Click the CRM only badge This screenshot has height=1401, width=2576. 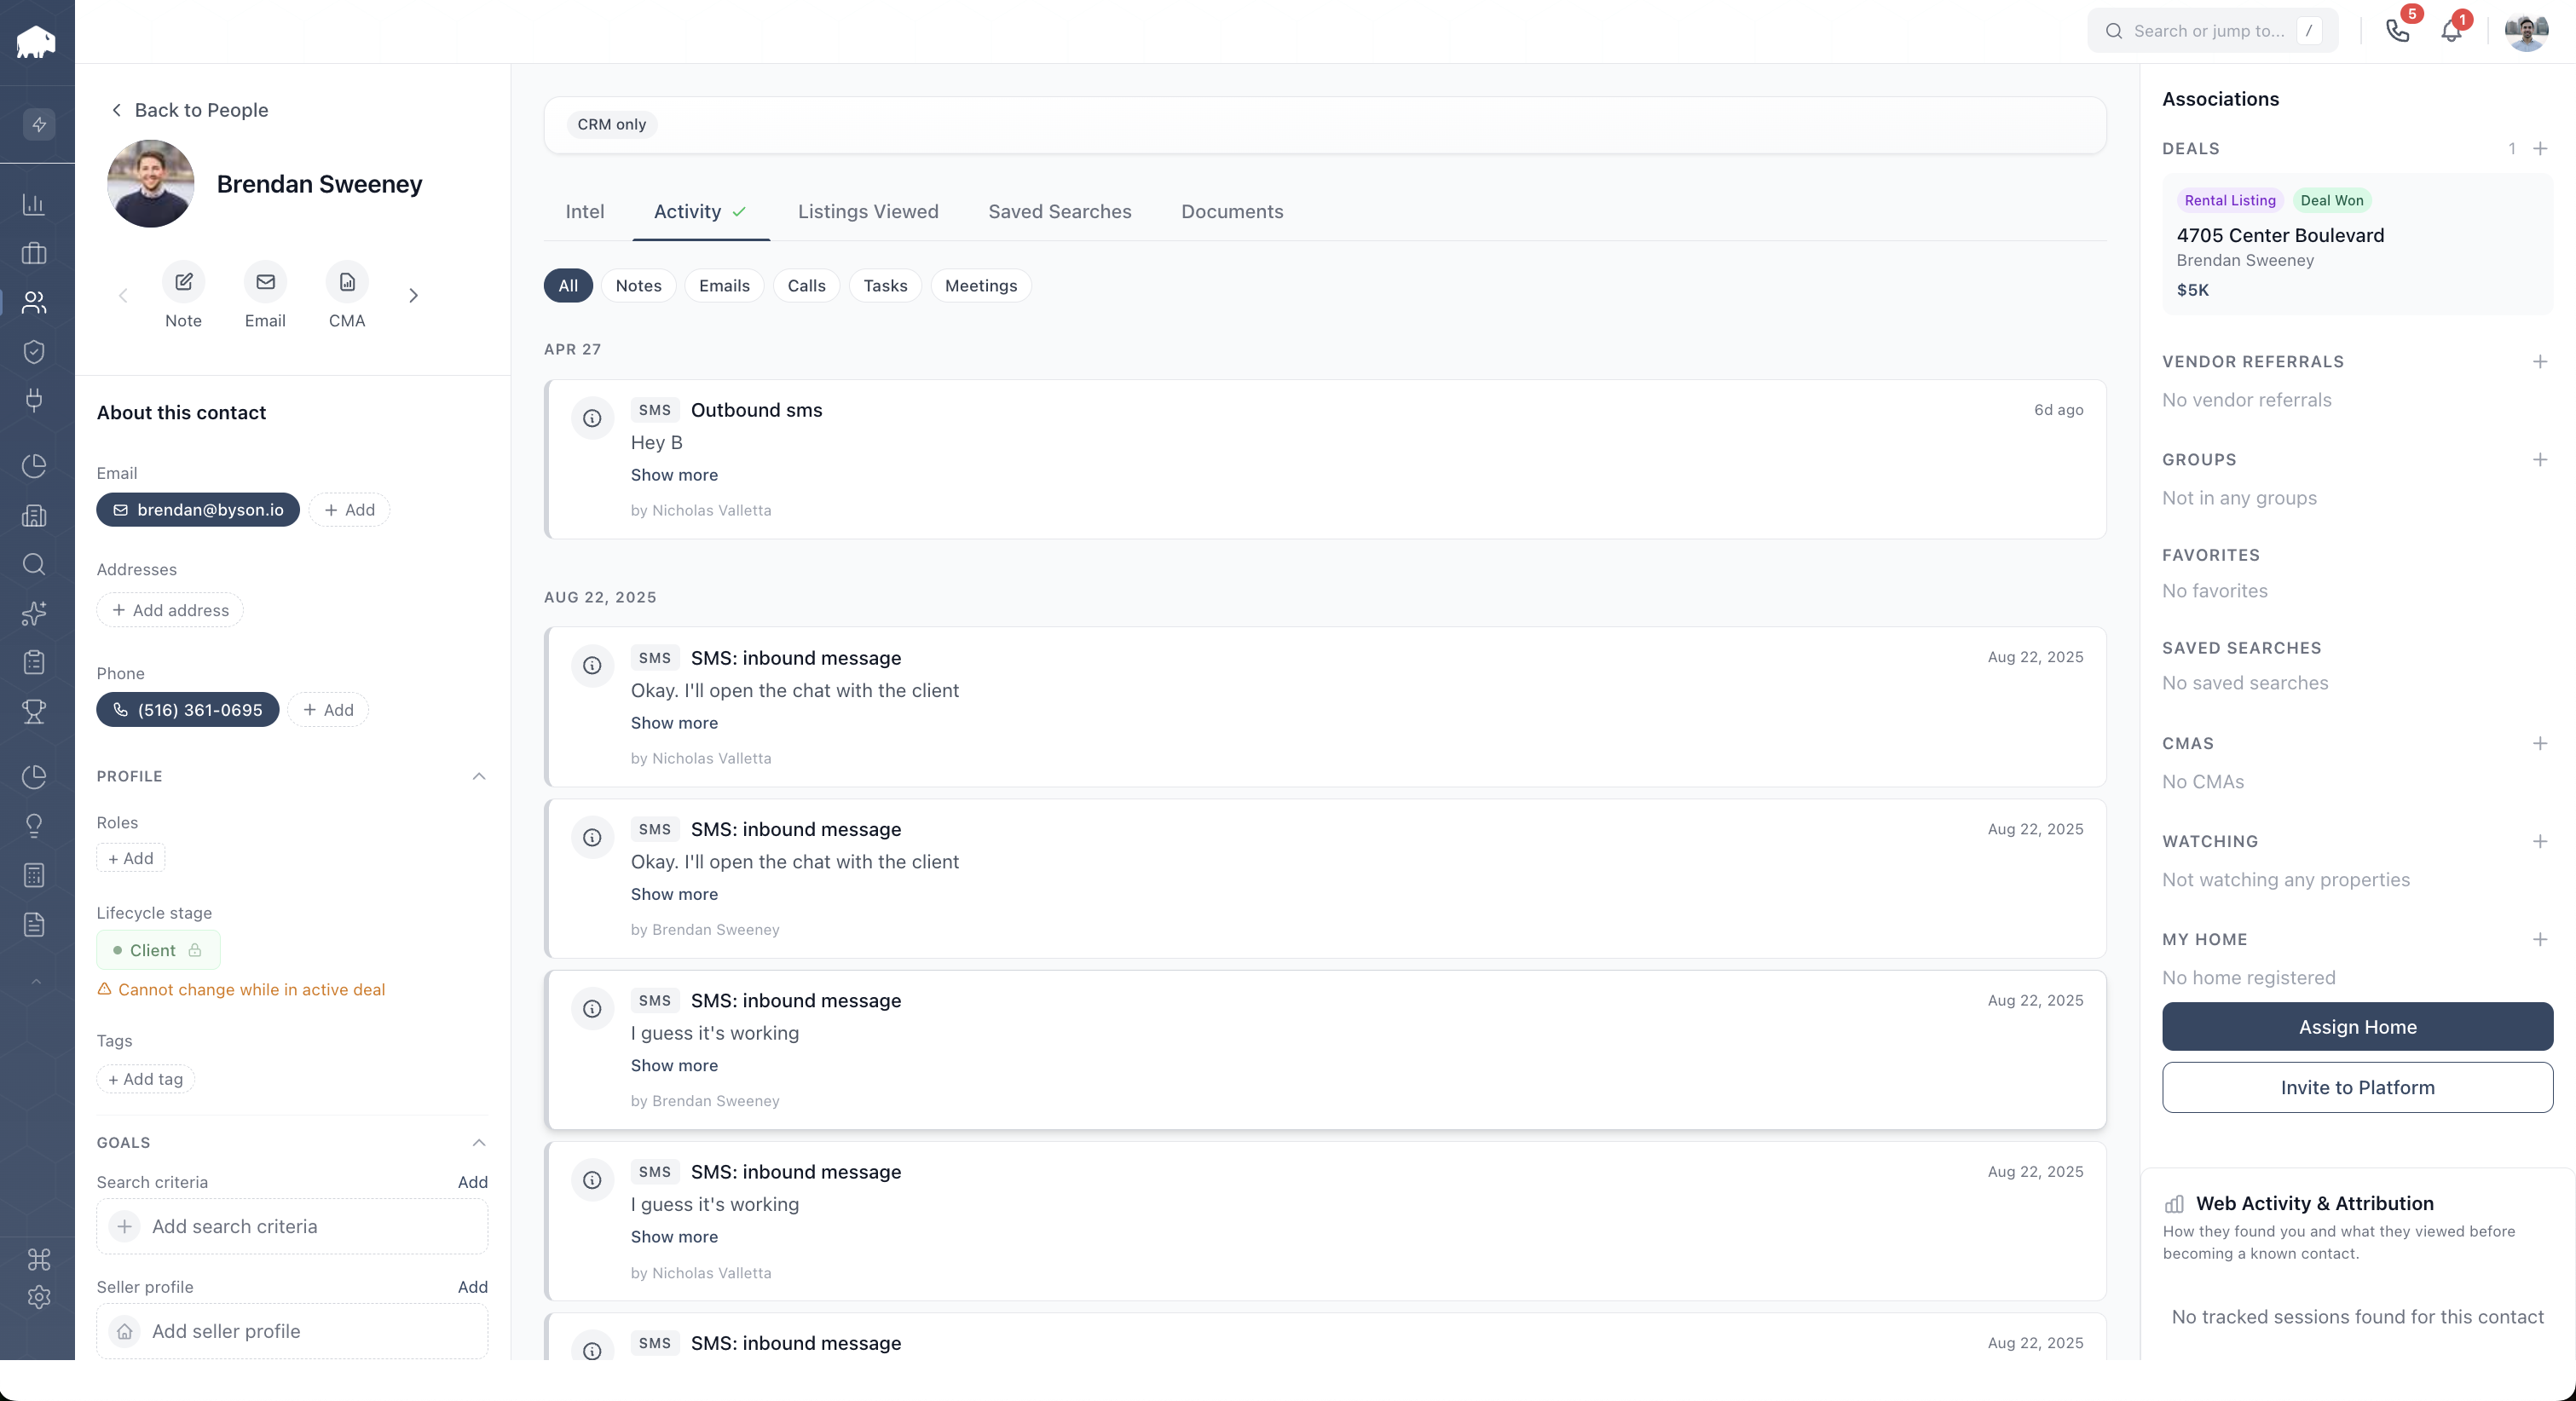click(x=611, y=124)
